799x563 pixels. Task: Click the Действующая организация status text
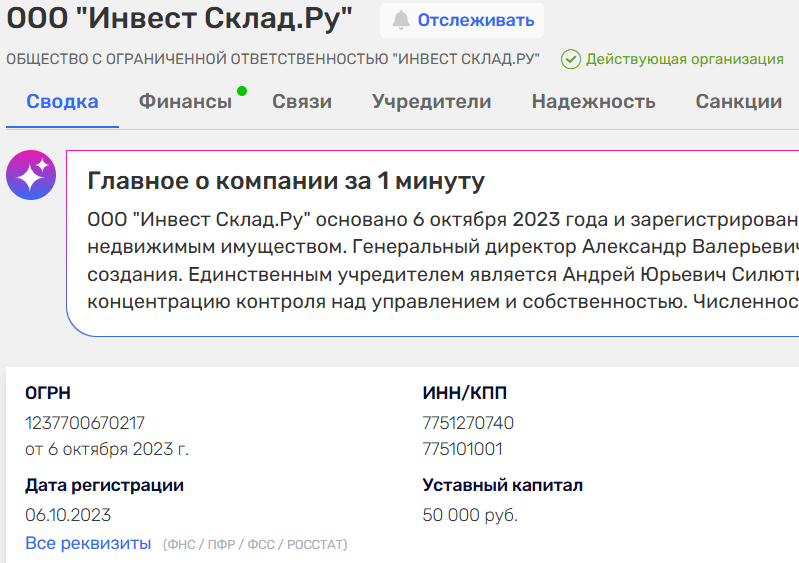click(684, 59)
